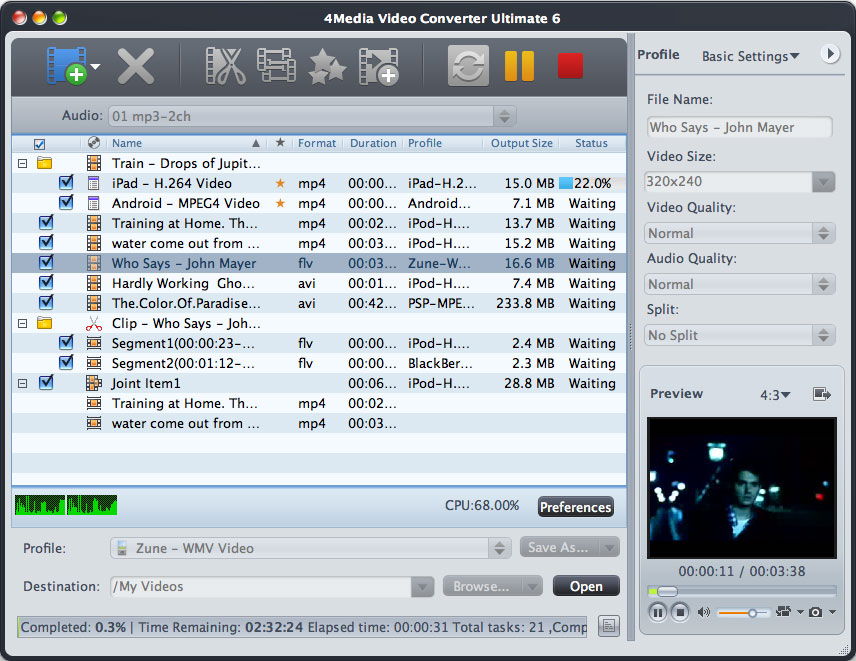The width and height of the screenshot is (856, 661).
Task: Click the Preferences button
Action: [575, 507]
